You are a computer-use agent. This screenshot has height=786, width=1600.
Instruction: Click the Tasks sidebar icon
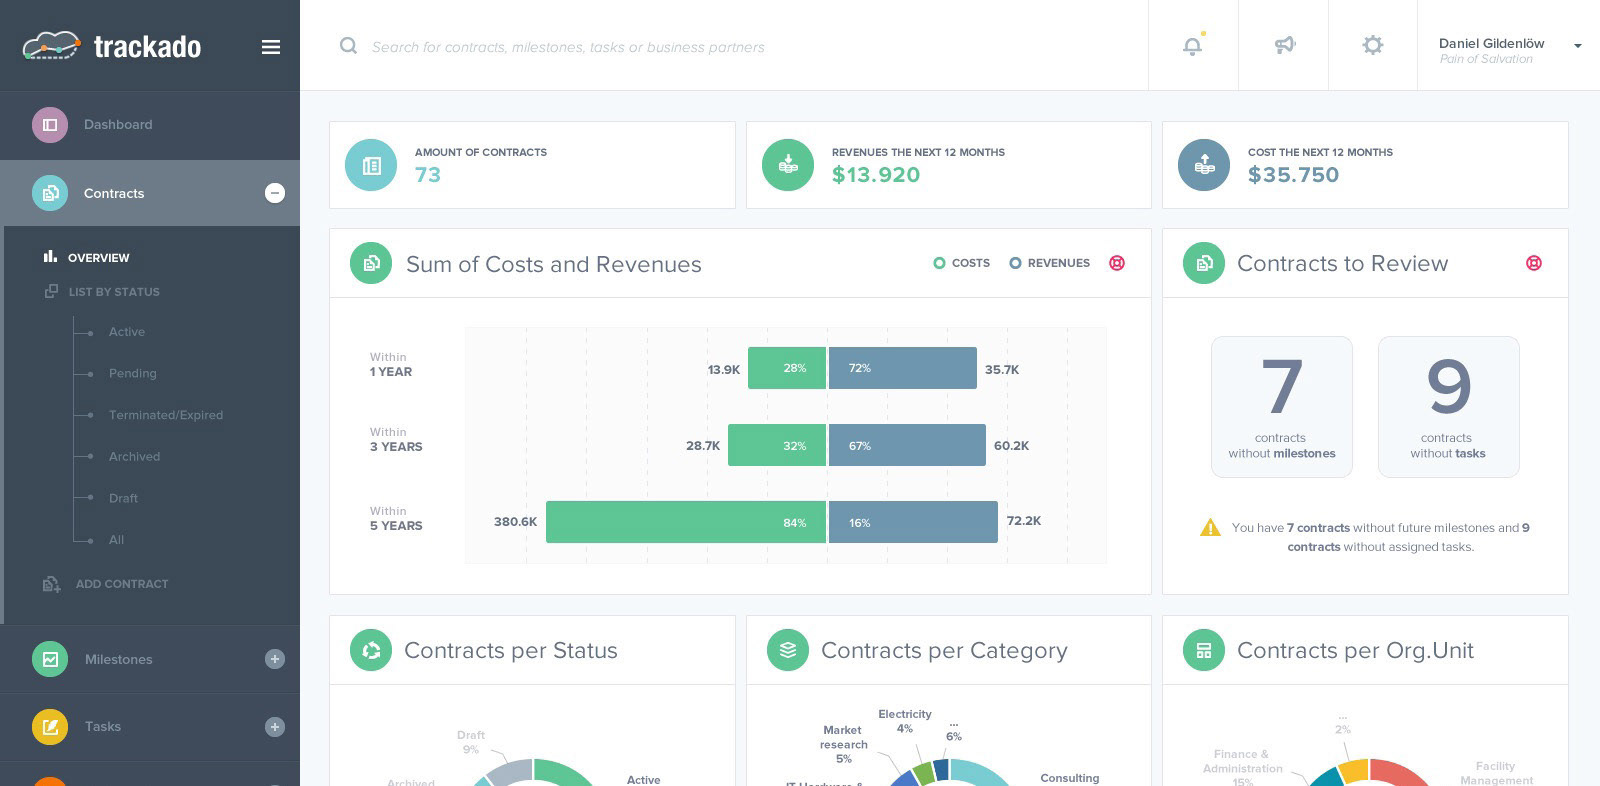click(x=50, y=727)
